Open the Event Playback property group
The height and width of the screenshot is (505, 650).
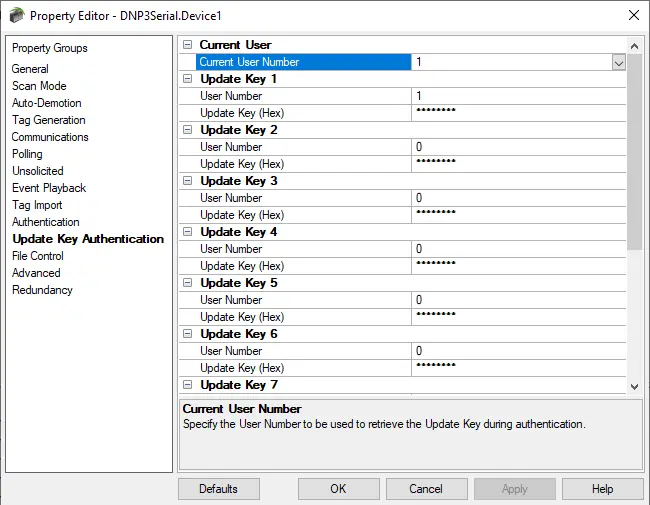click(x=49, y=188)
